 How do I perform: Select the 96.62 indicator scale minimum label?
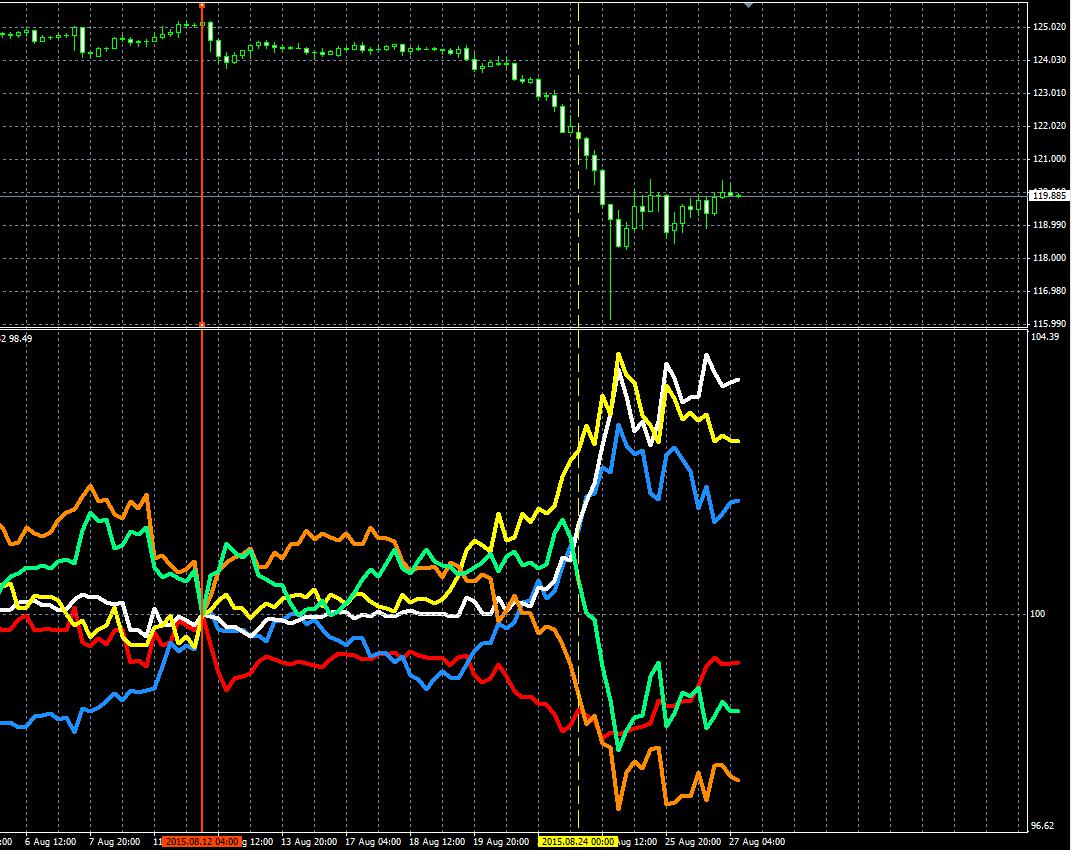(1043, 826)
